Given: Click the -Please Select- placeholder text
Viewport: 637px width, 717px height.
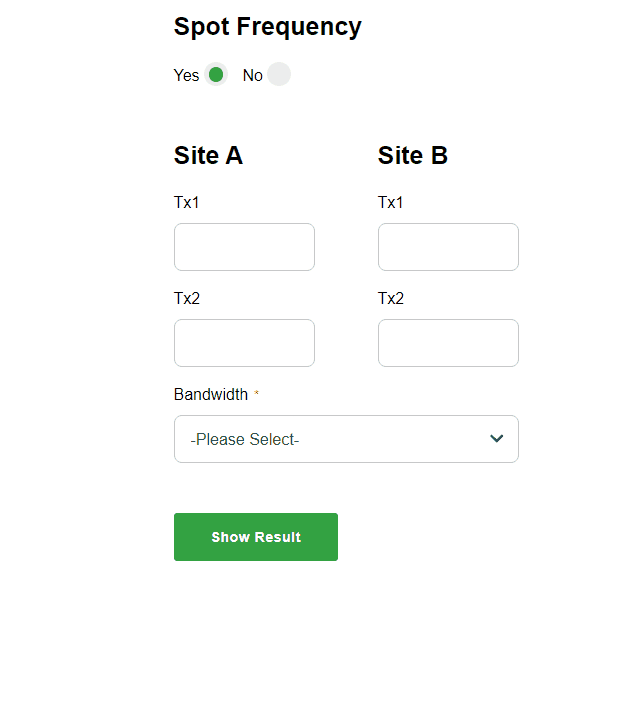Looking at the screenshot, I should [245, 439].
